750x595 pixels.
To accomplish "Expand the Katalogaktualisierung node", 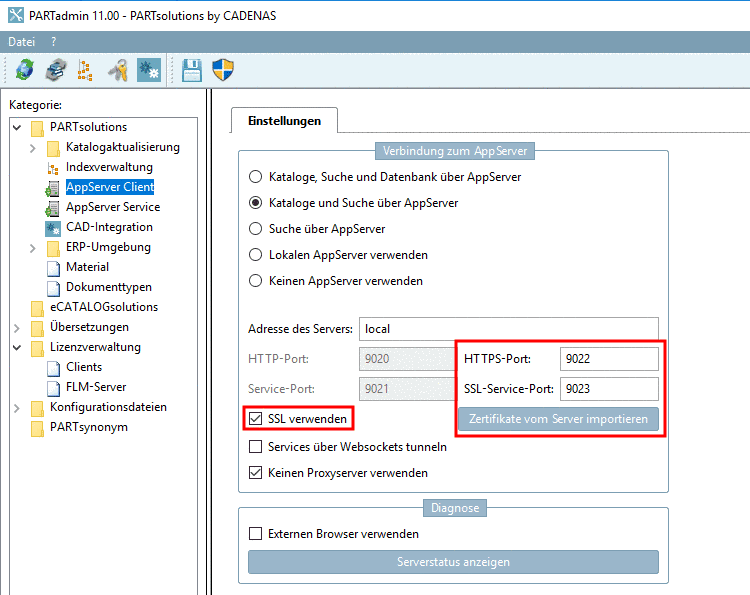I will point(33,148).
